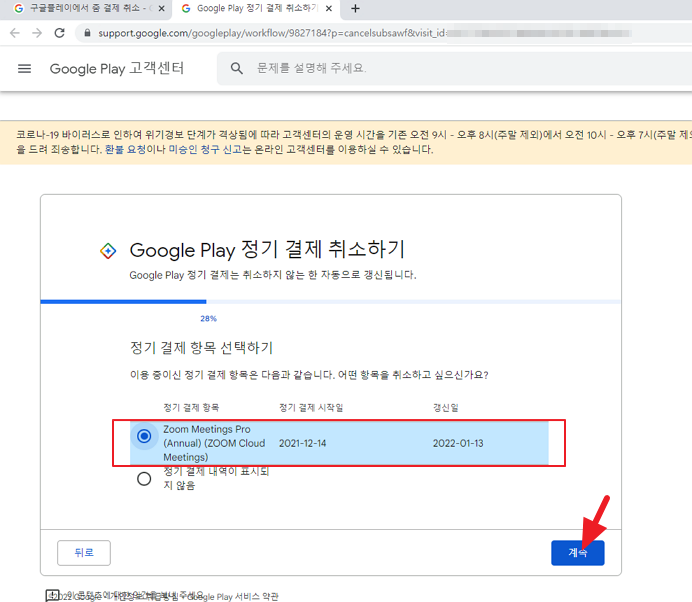Click the 갱신일 column header
The image size is (692, 602).
[x=445, y=407]
